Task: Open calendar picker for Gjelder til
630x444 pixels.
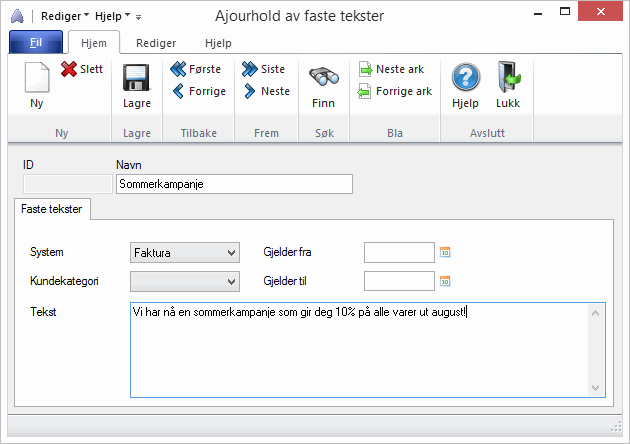Action: point(446,281)
